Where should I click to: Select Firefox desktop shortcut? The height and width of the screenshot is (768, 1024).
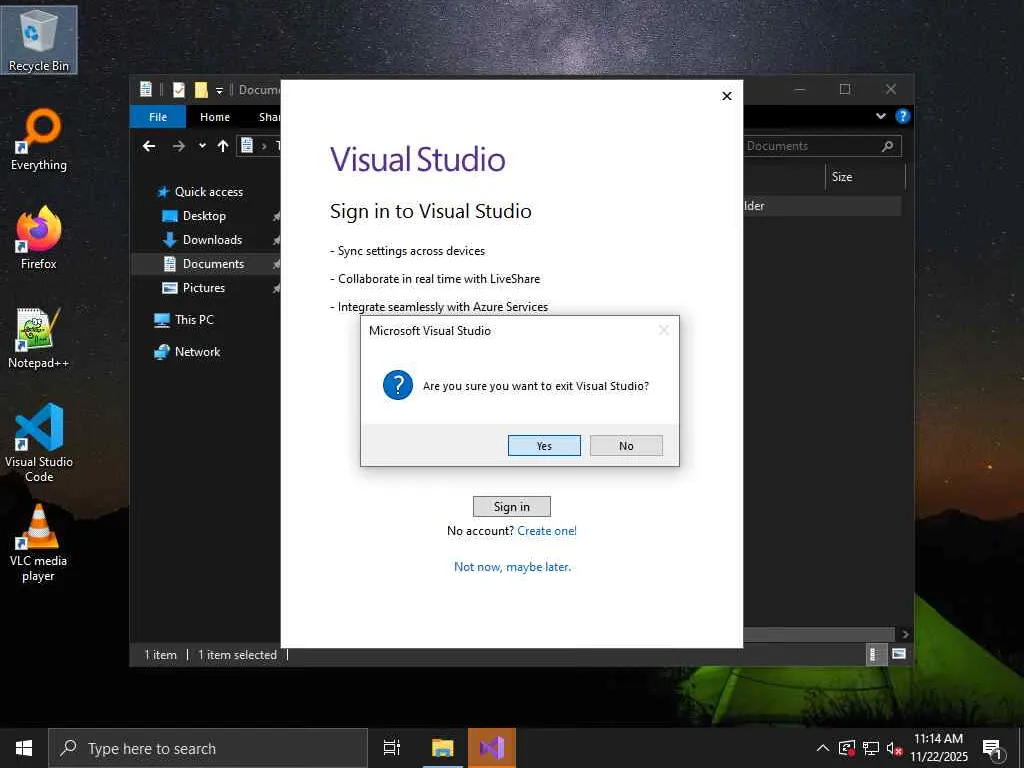(39, 239)
